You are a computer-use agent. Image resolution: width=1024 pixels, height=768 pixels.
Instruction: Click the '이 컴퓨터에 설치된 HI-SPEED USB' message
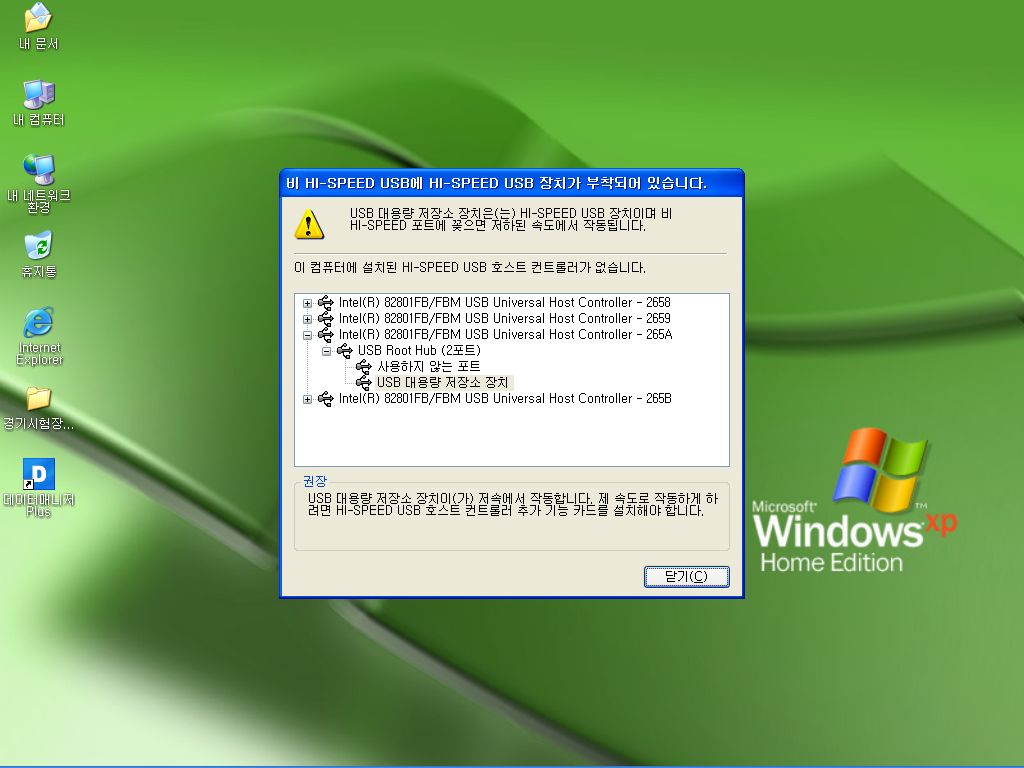[x=470, y=268]
